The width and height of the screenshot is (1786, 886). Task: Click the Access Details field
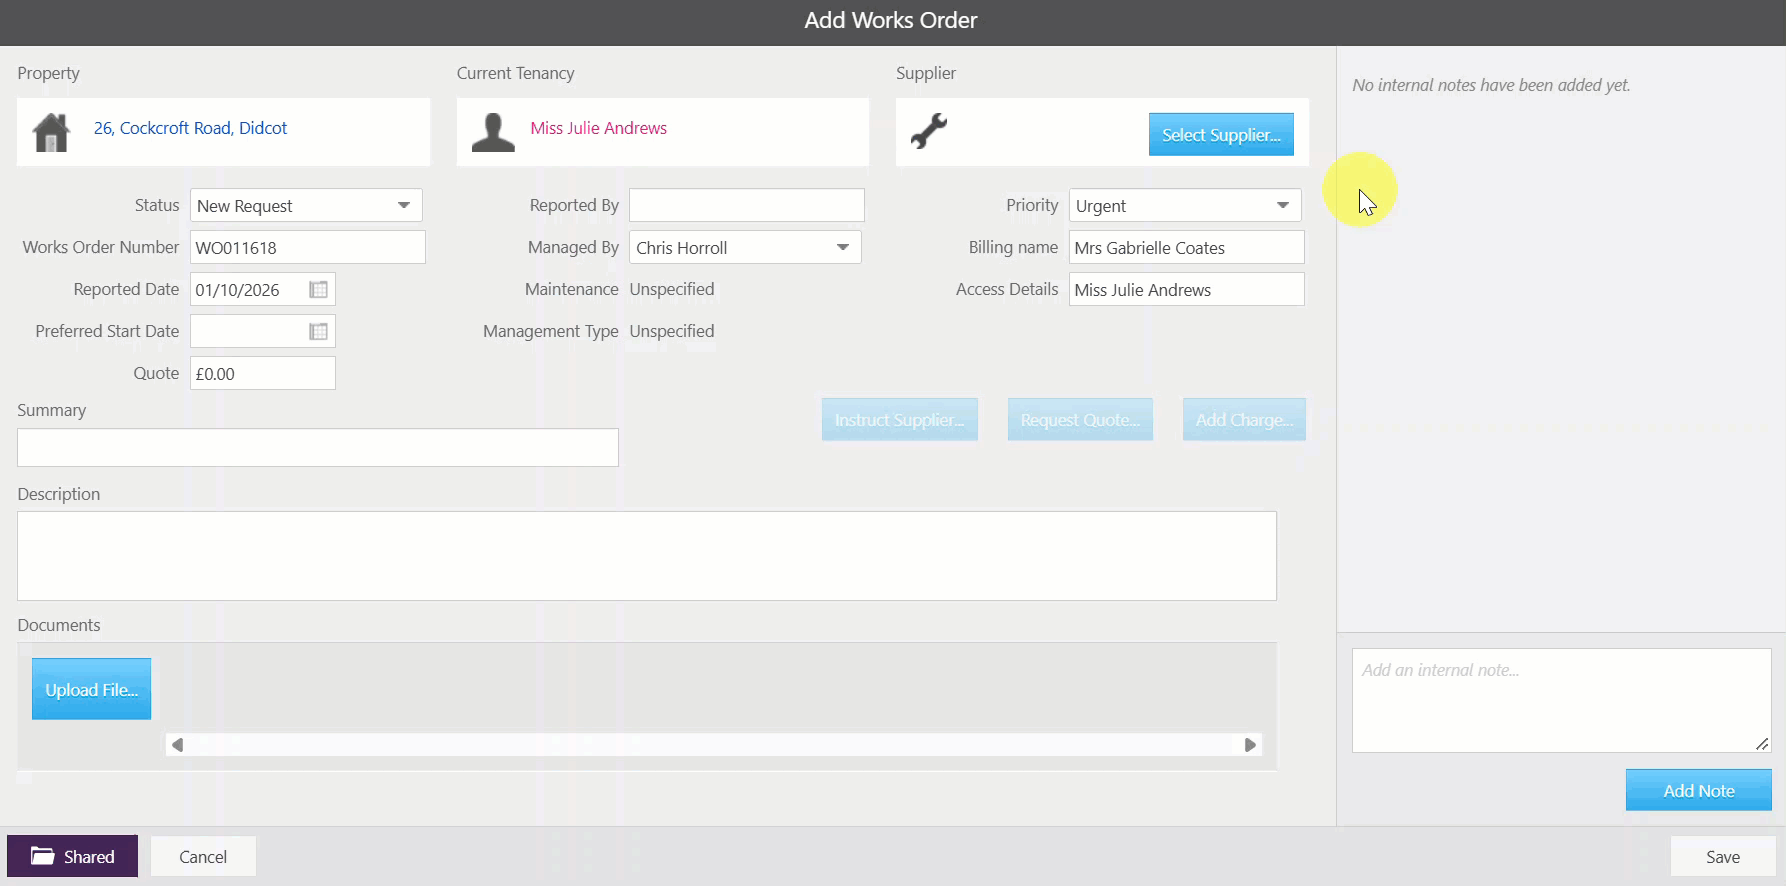pyautogui.click(x=1186, y=289)
